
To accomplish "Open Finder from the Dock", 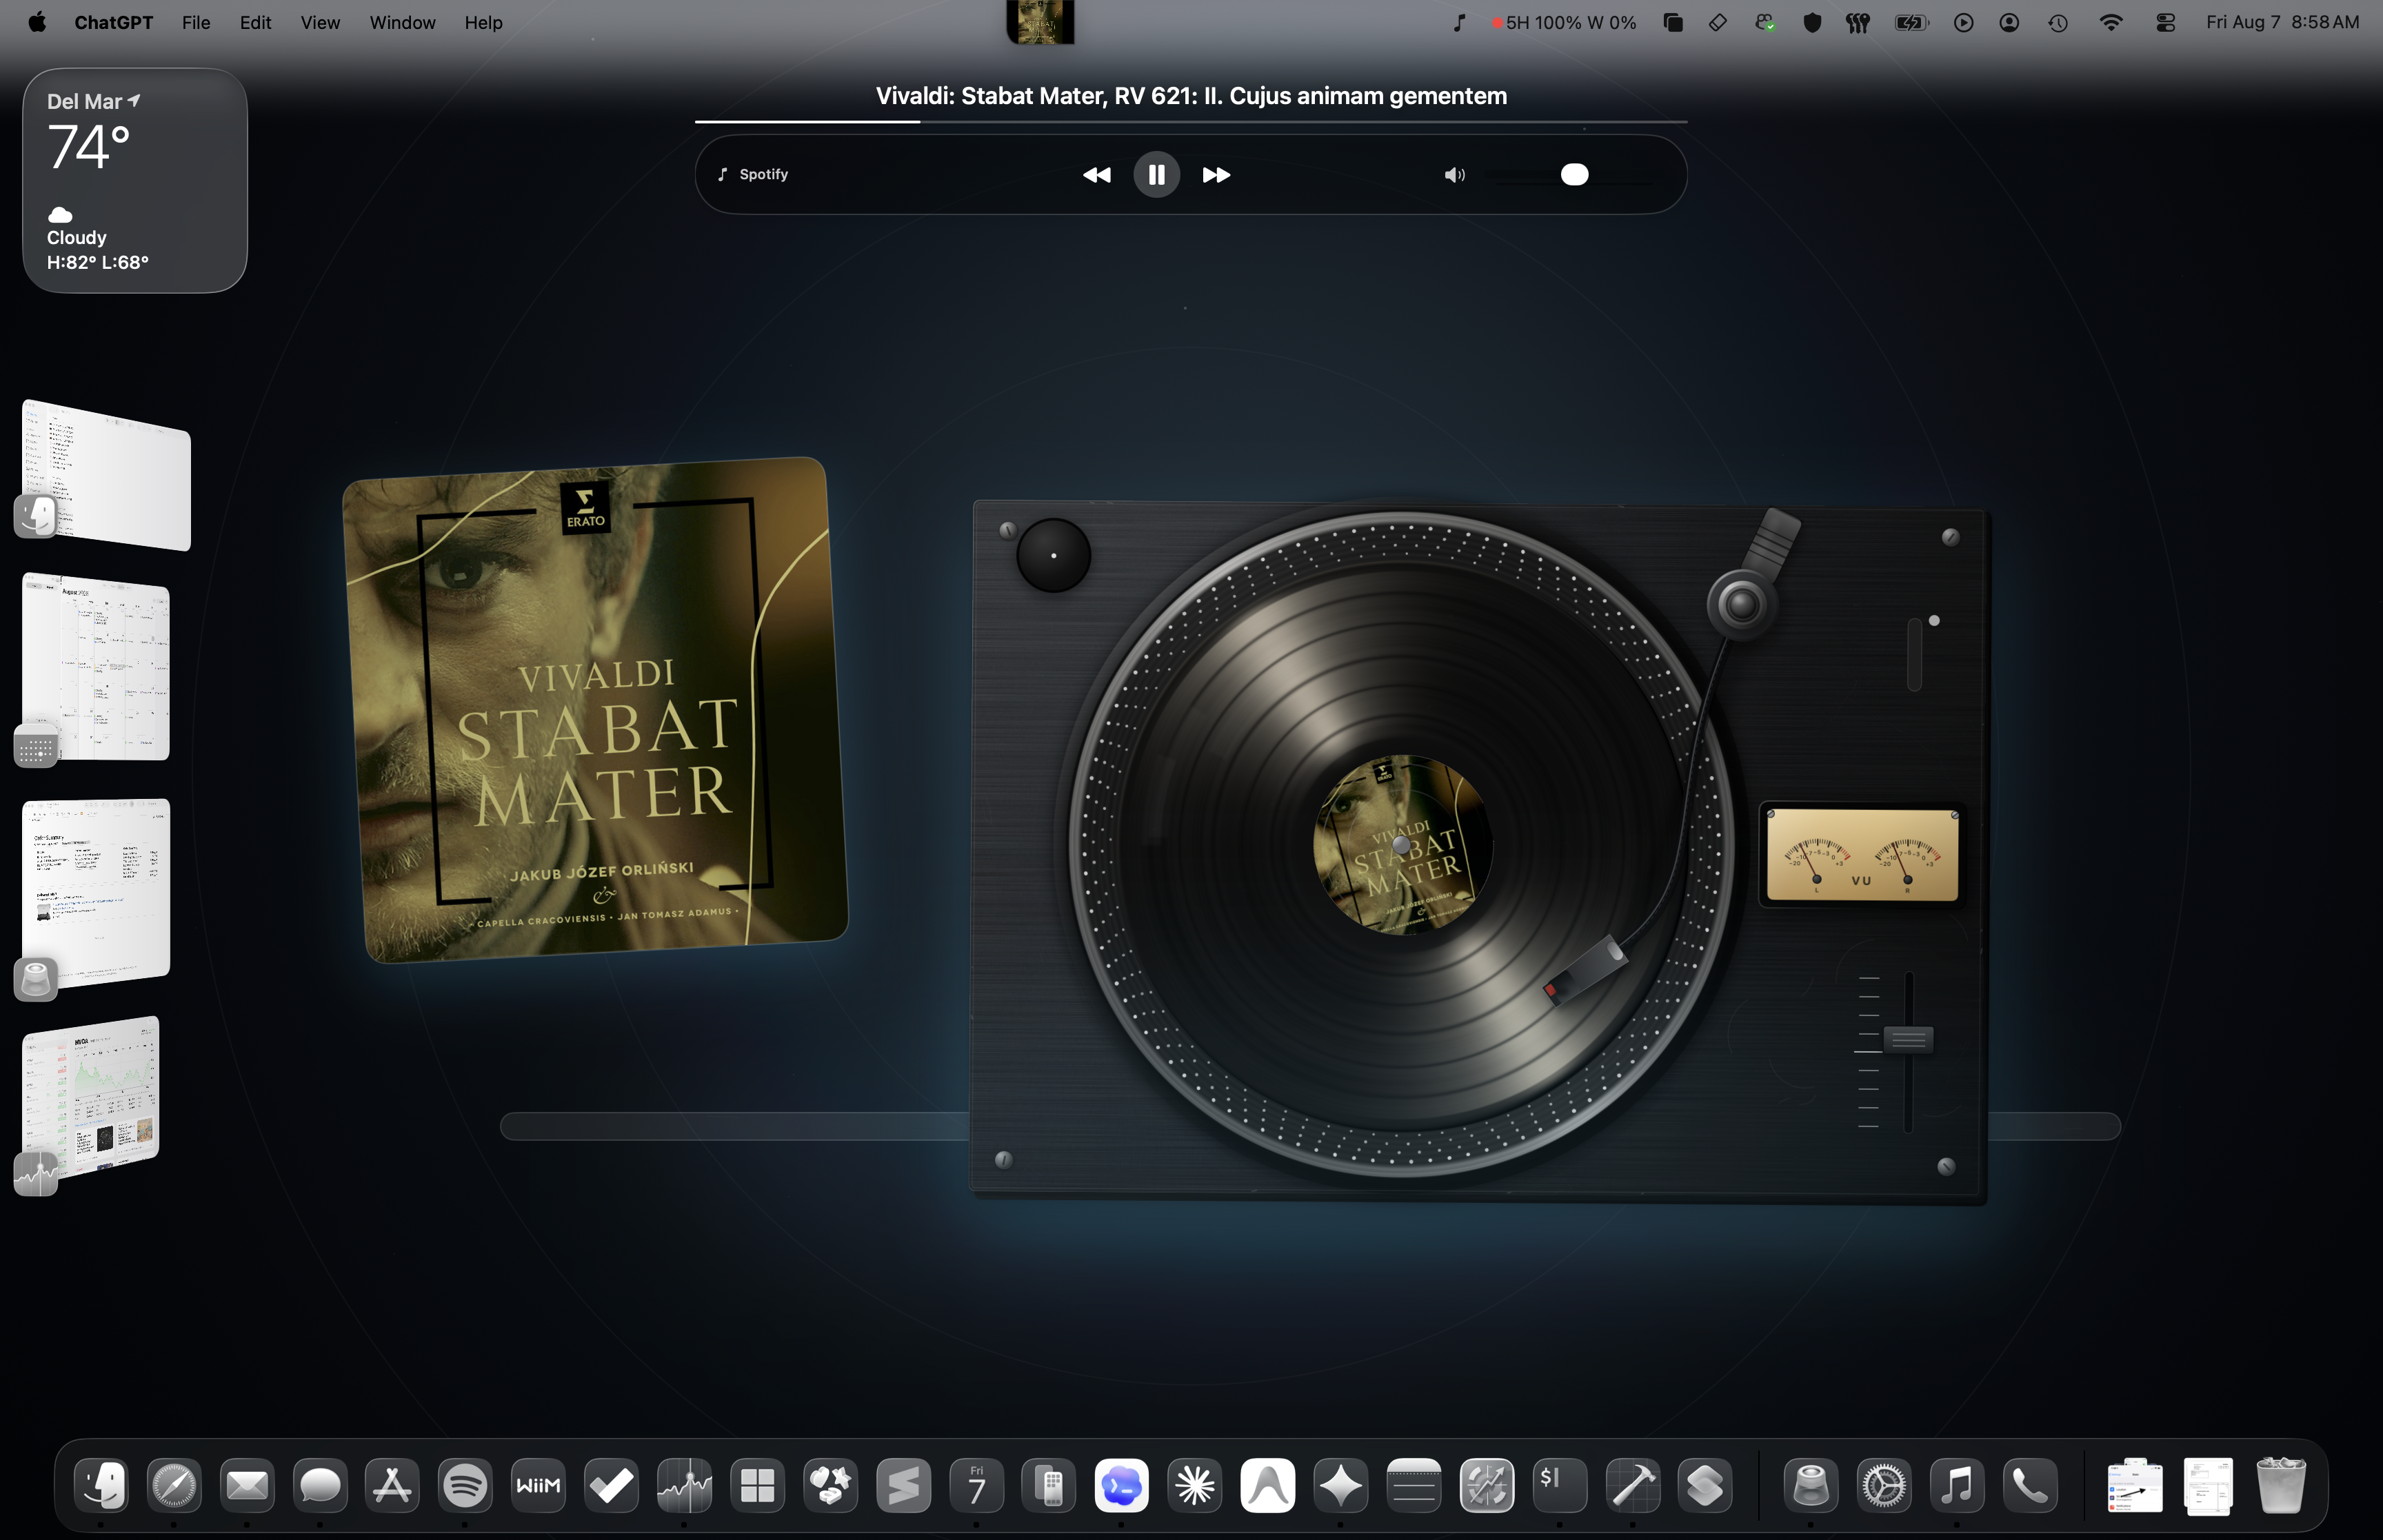I will [101, 1485].
